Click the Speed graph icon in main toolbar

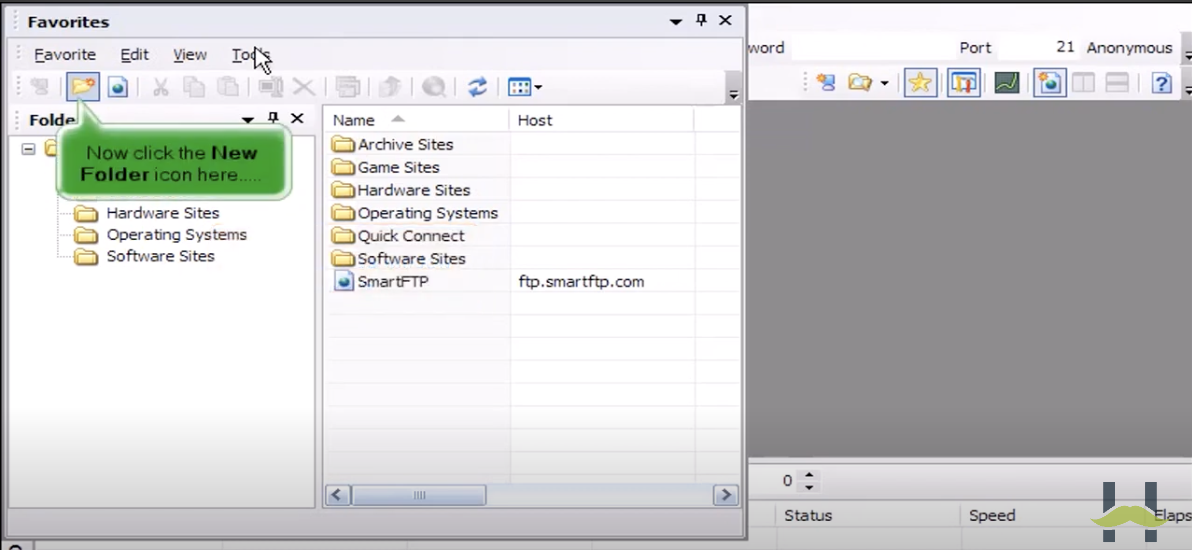click(1007, 82)
